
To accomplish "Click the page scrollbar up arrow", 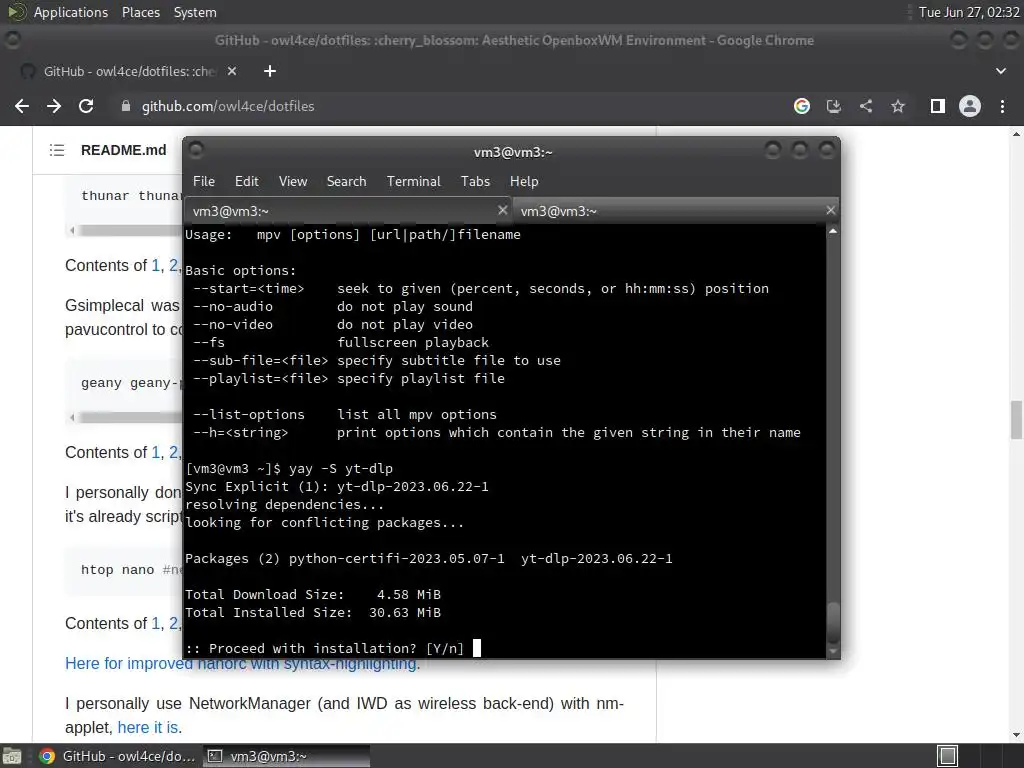I will 1016,134.
